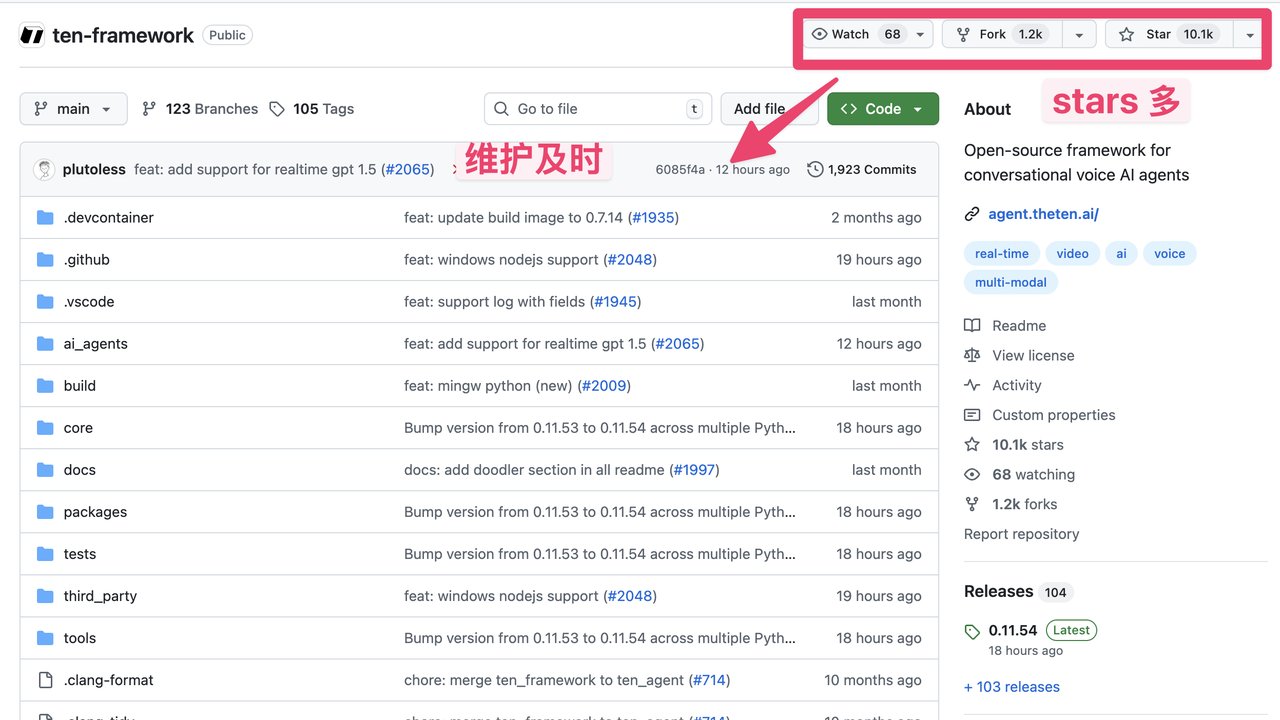This screenshot has height=720, width=1280.
Task: Click the license scale icon
Action: point(972,355)
